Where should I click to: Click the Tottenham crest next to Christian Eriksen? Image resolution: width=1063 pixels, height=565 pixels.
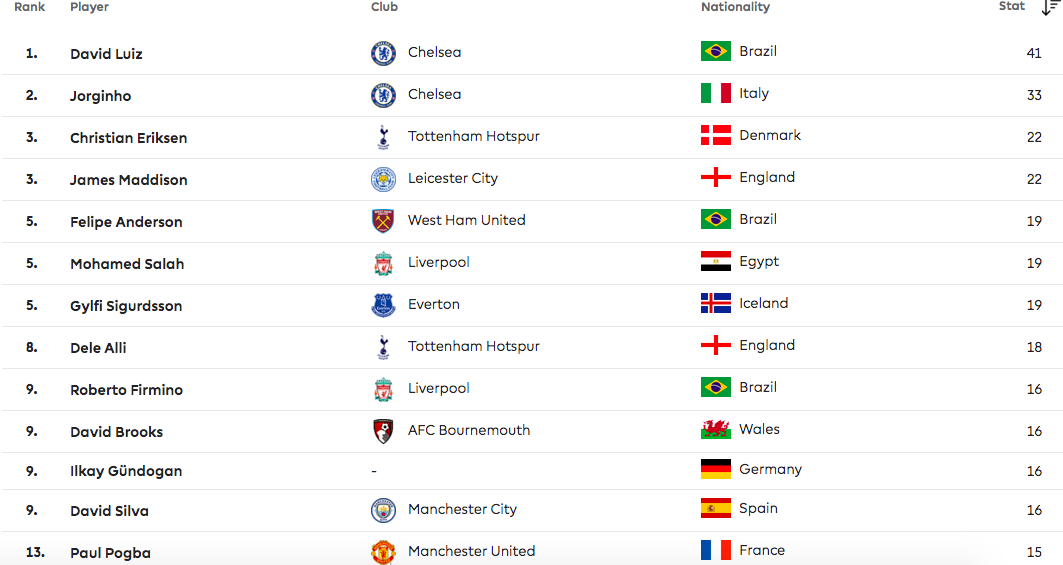click(x=383, y=137)
